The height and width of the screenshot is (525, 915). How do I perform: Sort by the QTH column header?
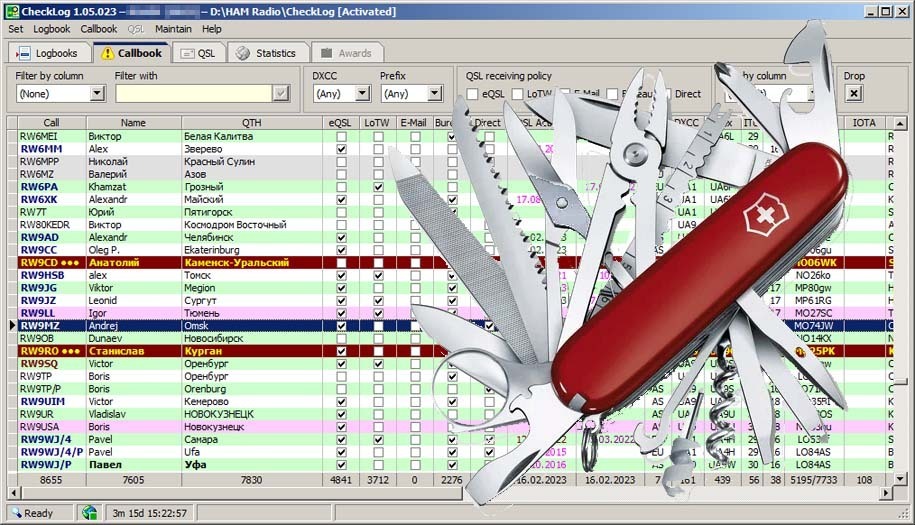tap(252, 122)
